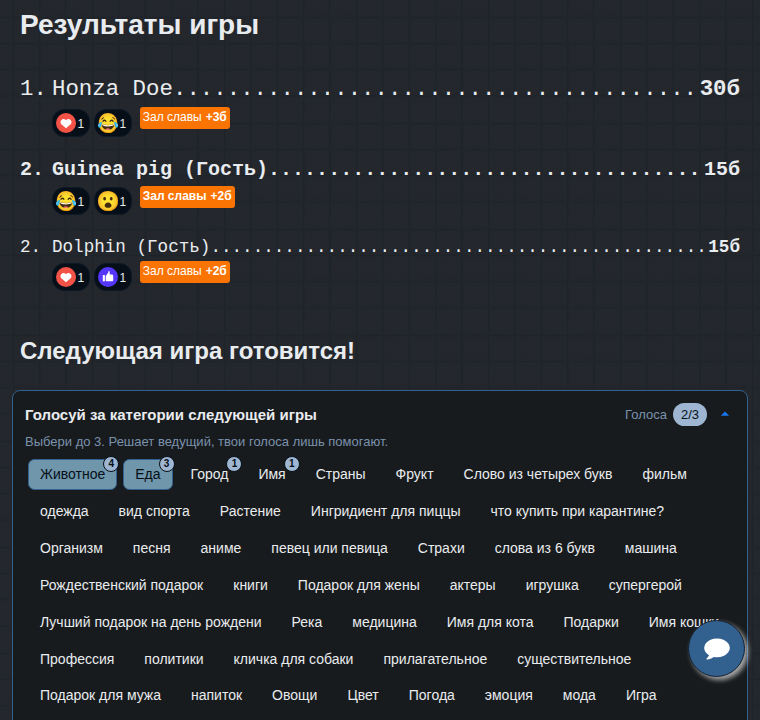Click the heart reaction under Dolphin
Viewport: 760px width, 720px height.
click(x=71, y=277)
